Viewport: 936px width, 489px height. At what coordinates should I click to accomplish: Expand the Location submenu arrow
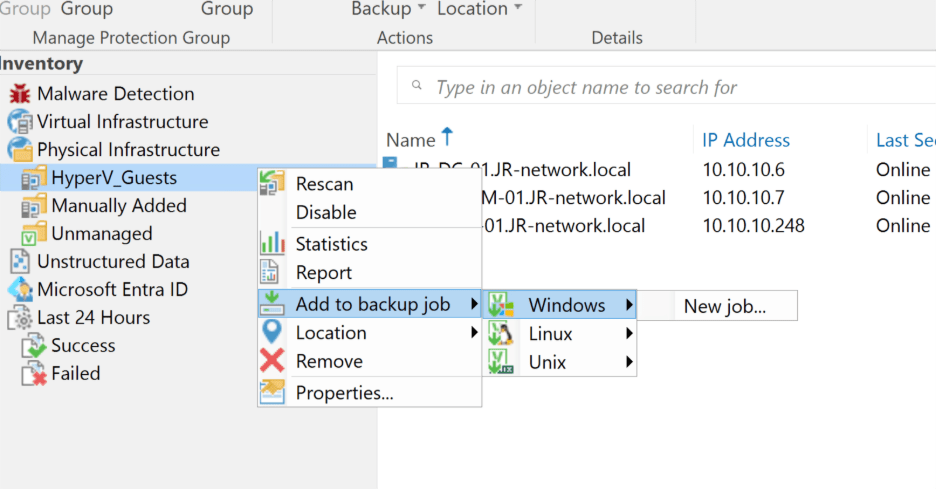474,333
